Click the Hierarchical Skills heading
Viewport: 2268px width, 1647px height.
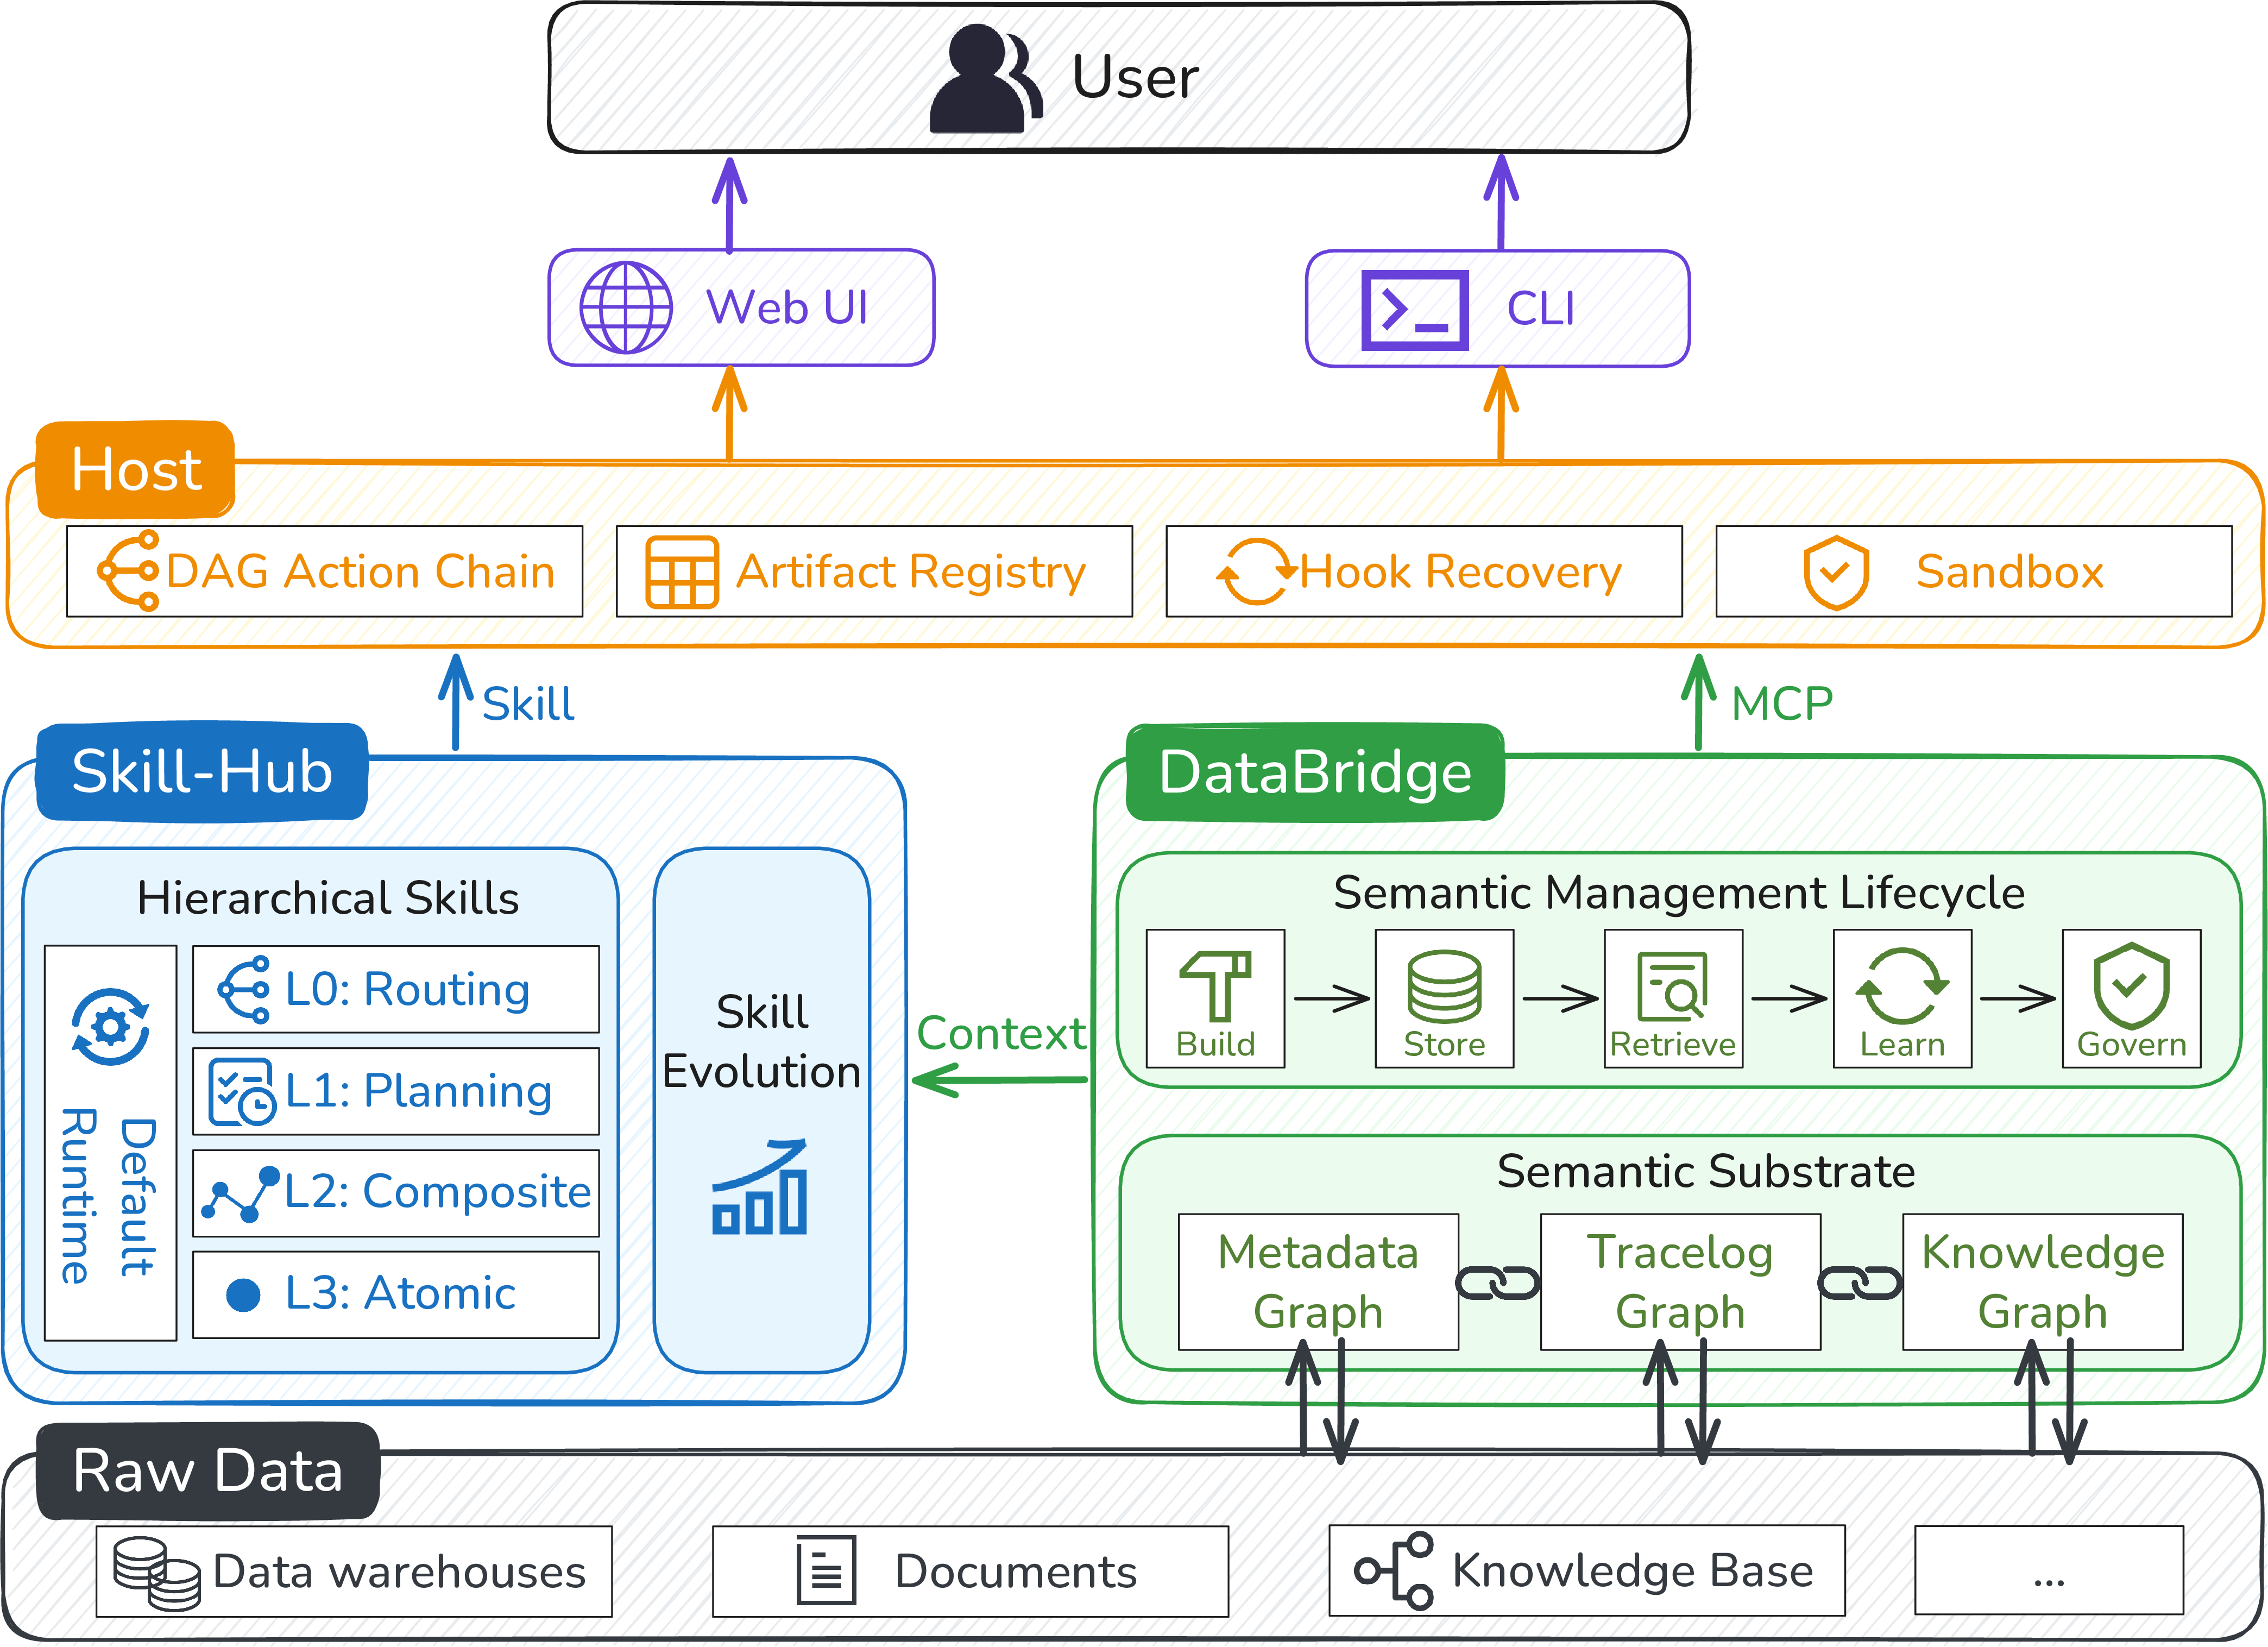pyautogui.click(x=328, y=898)
